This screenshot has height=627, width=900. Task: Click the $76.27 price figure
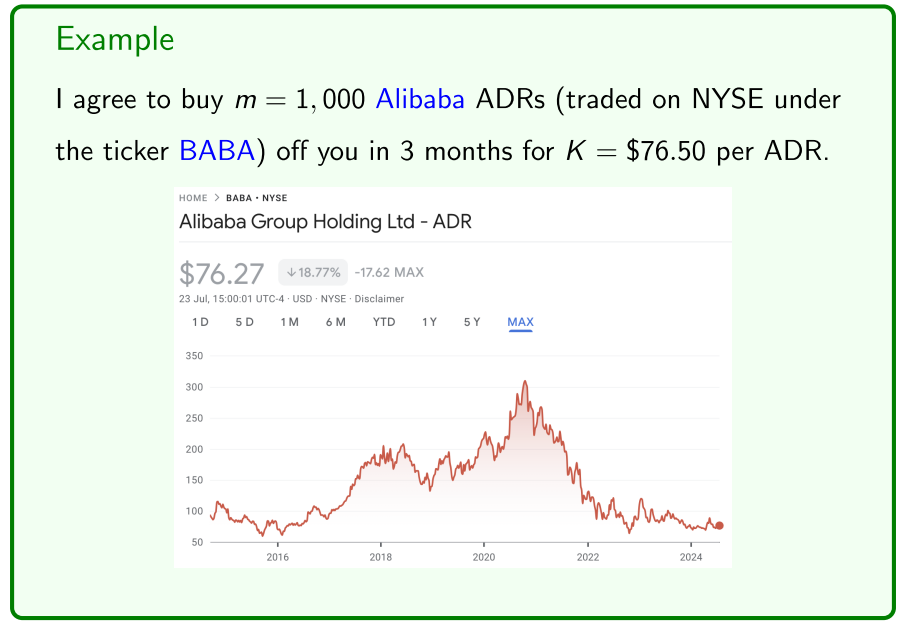(x=222, y=273)
